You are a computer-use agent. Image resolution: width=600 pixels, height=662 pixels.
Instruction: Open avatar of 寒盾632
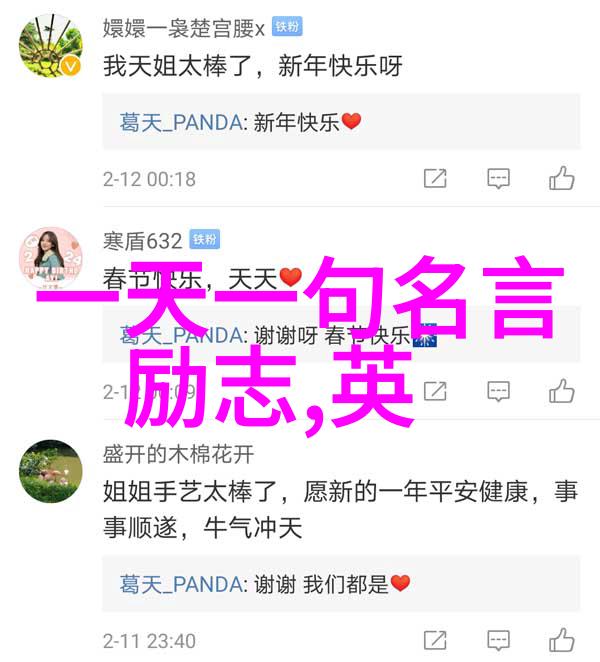(x=51, y=258)
